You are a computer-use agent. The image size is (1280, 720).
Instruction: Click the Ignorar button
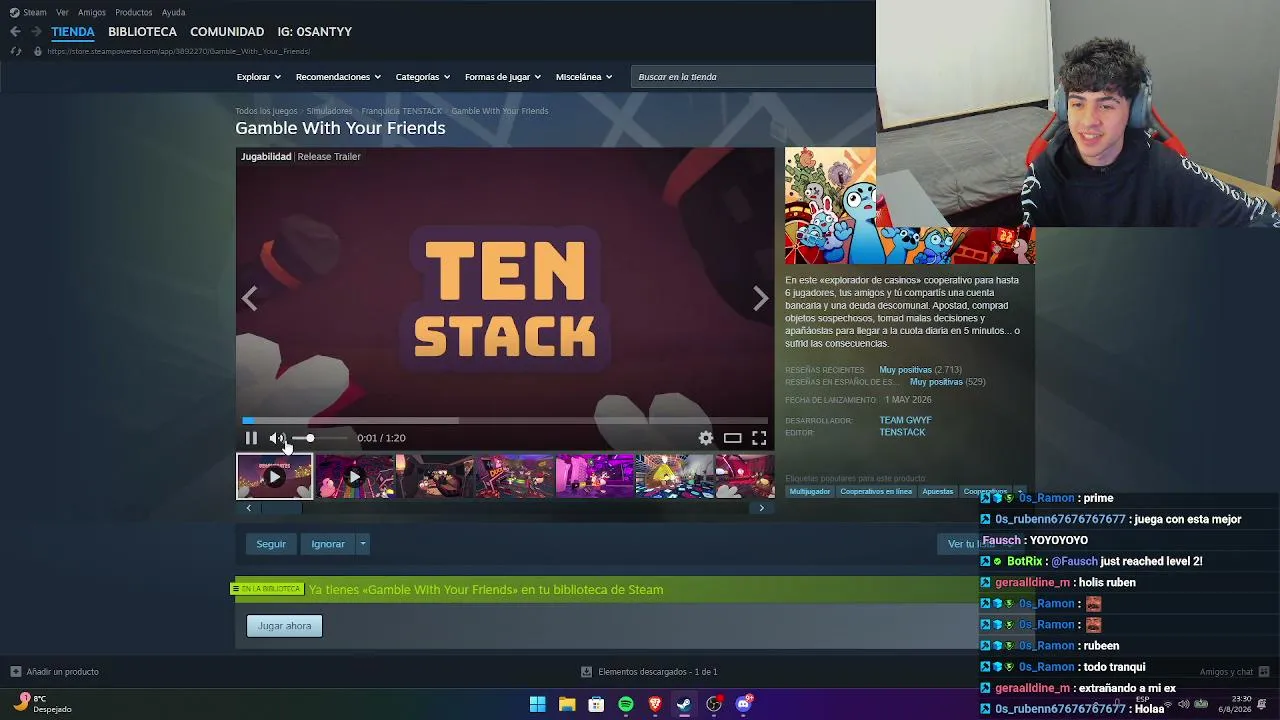[x=328, y=544]
